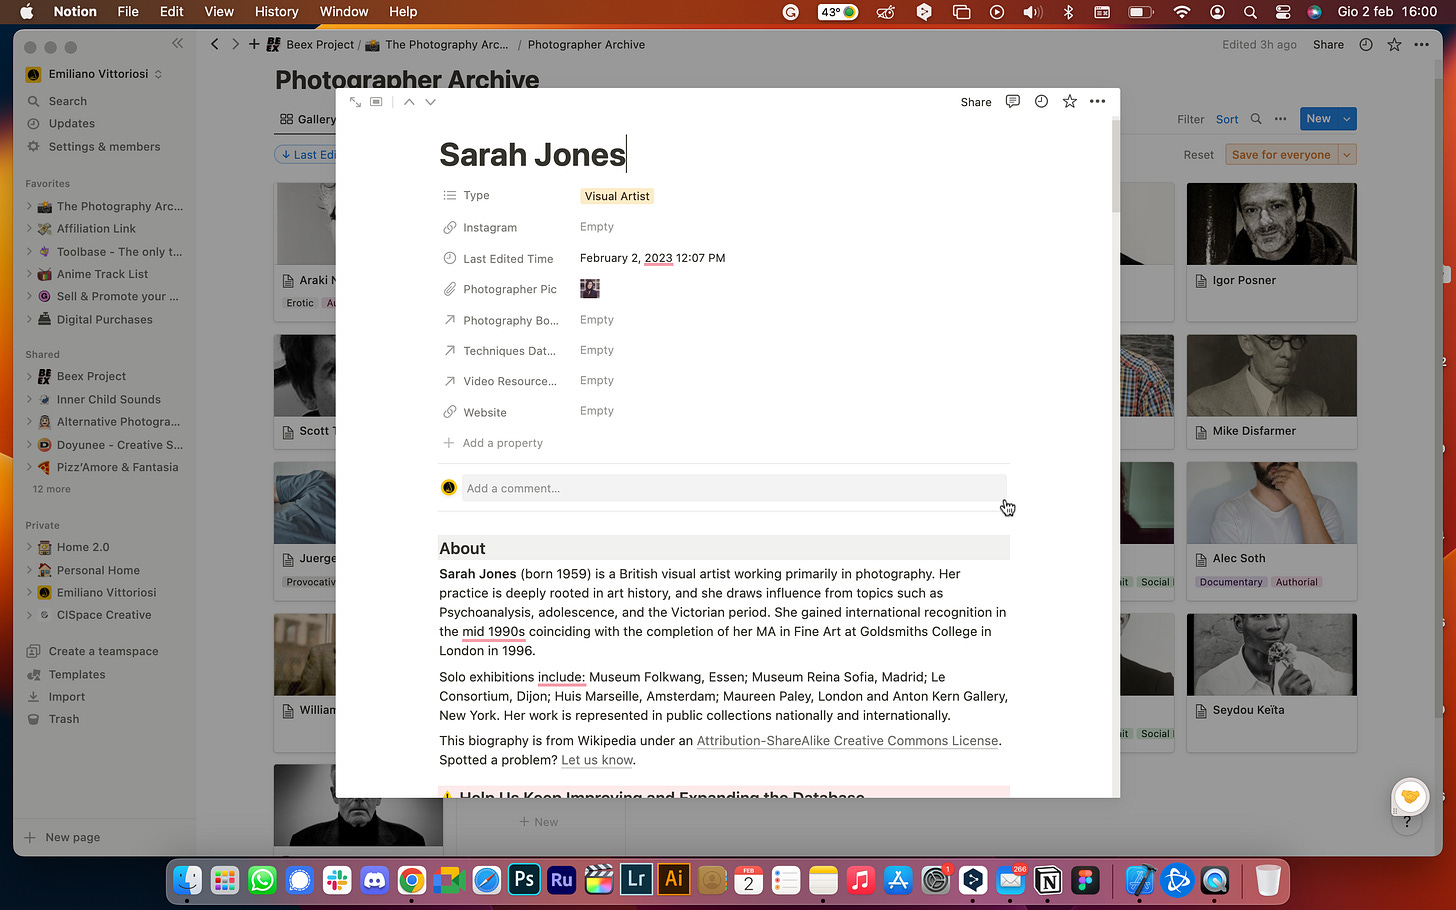The width and height of the screenshot is (1456, 910).
Task: Click Sort in database toolbar
Action: 1227,119
